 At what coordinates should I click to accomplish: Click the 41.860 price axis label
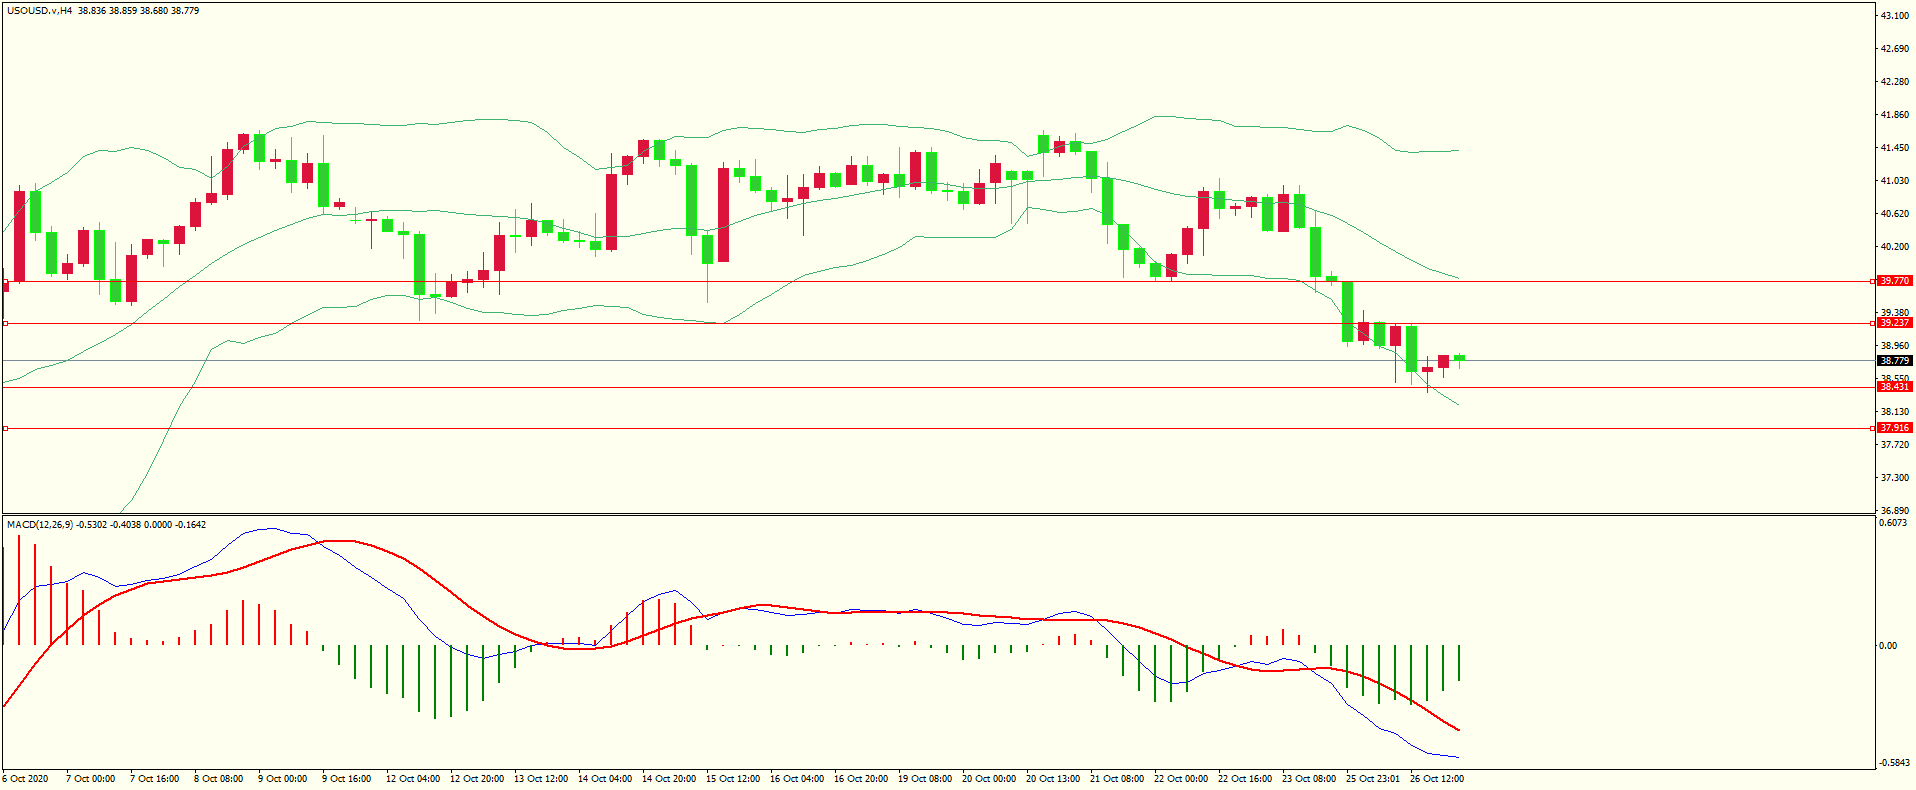coord(1895,115)
